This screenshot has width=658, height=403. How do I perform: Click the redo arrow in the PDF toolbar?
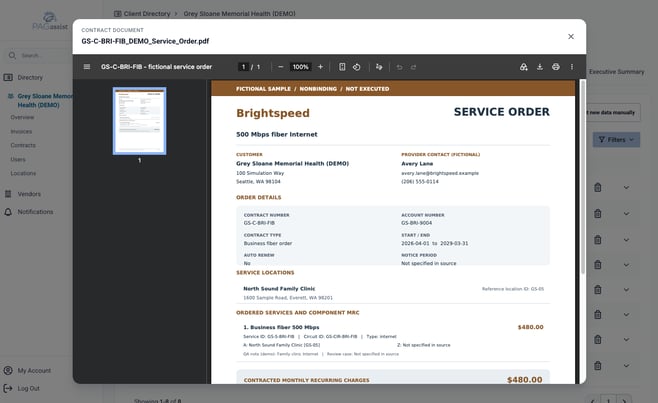[x=413, y=67]
